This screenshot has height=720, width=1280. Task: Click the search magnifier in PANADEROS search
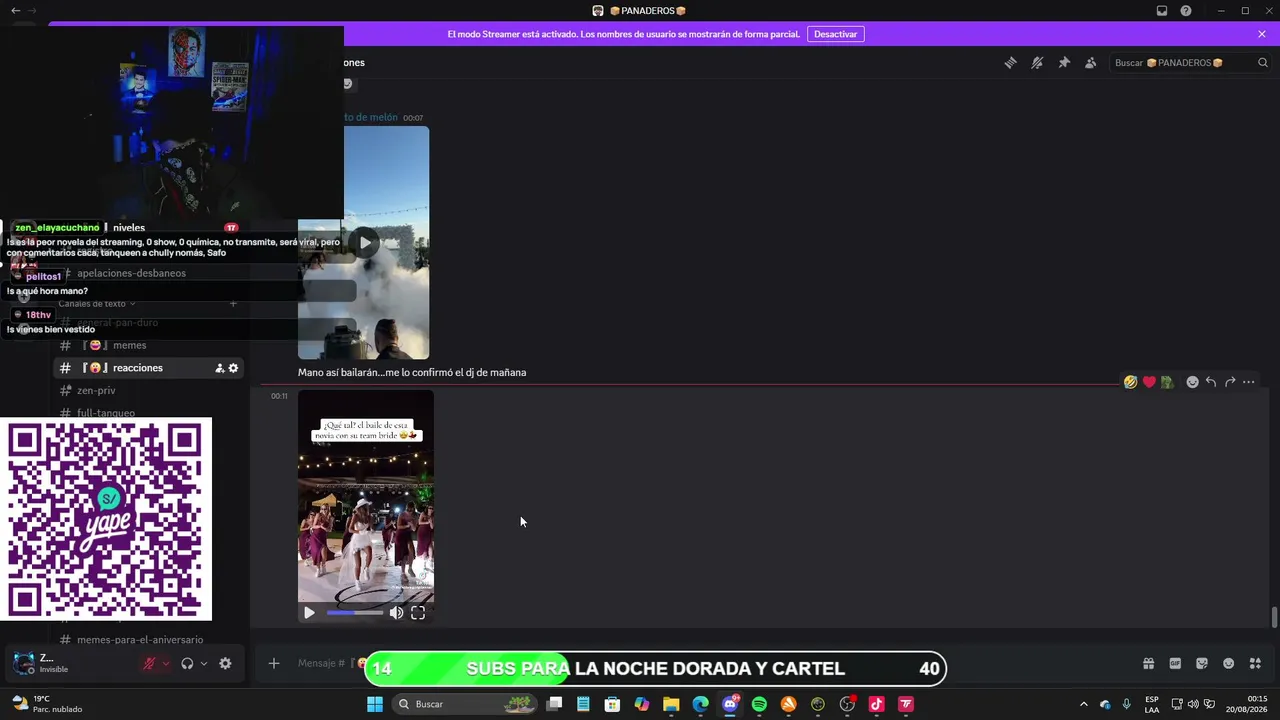(1262, 63)
